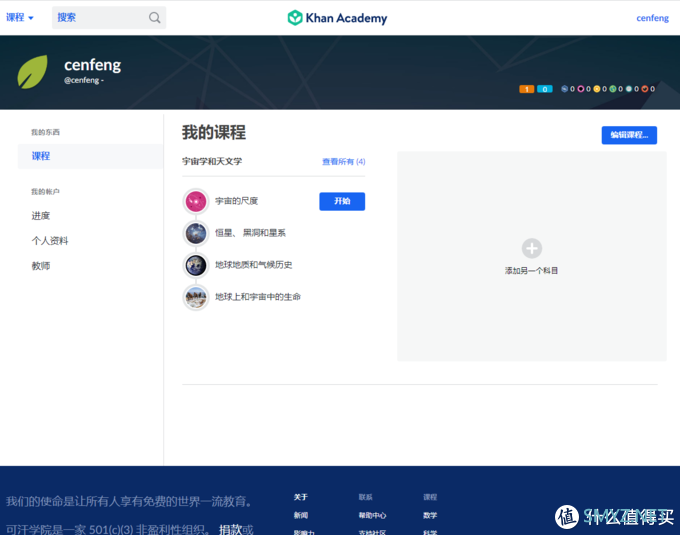Open the 恒星、黑洞和星系 unit icon
680x535 pixels.
pyautogui.click(x=196, y=233)
